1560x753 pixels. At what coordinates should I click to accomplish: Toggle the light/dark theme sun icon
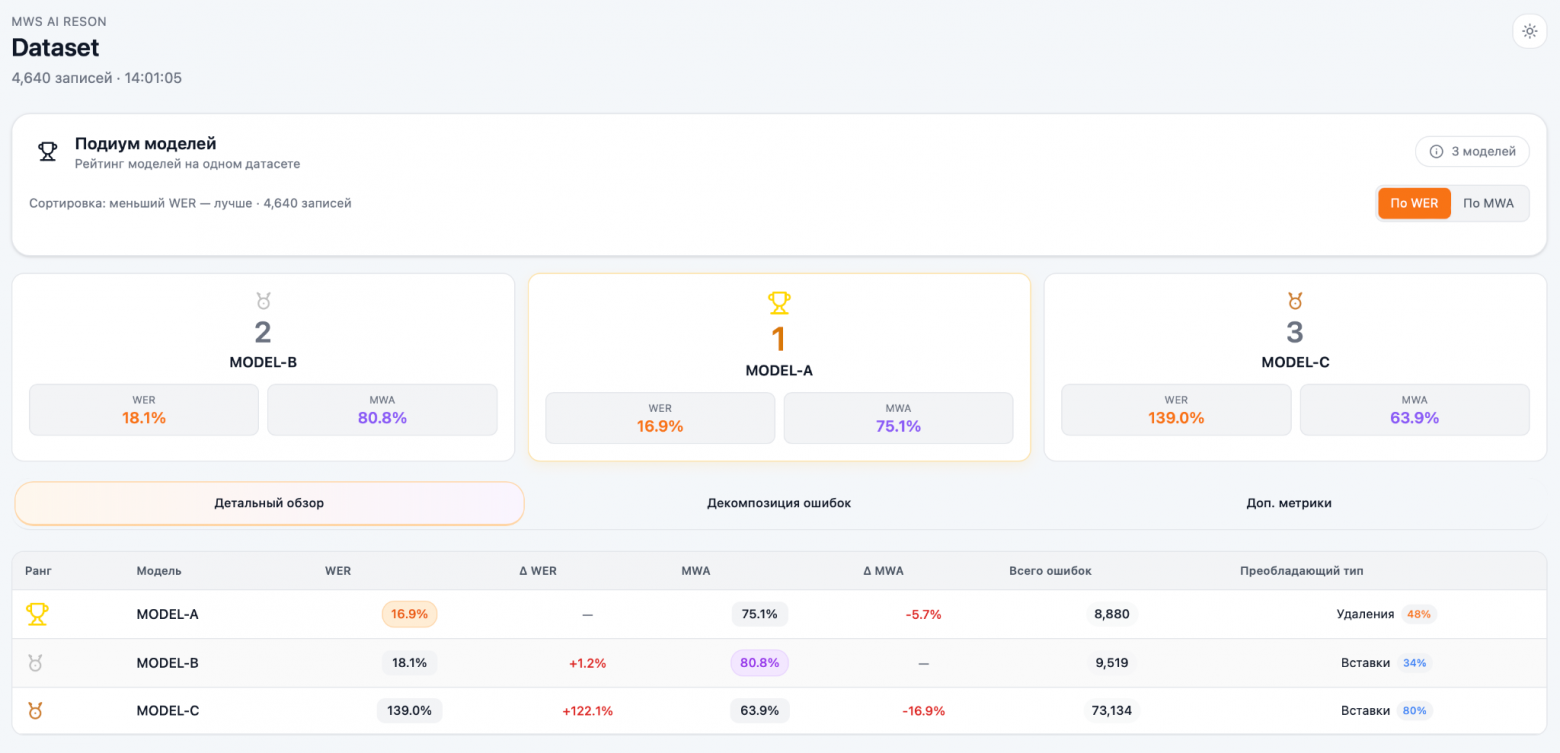point(1529,31)
